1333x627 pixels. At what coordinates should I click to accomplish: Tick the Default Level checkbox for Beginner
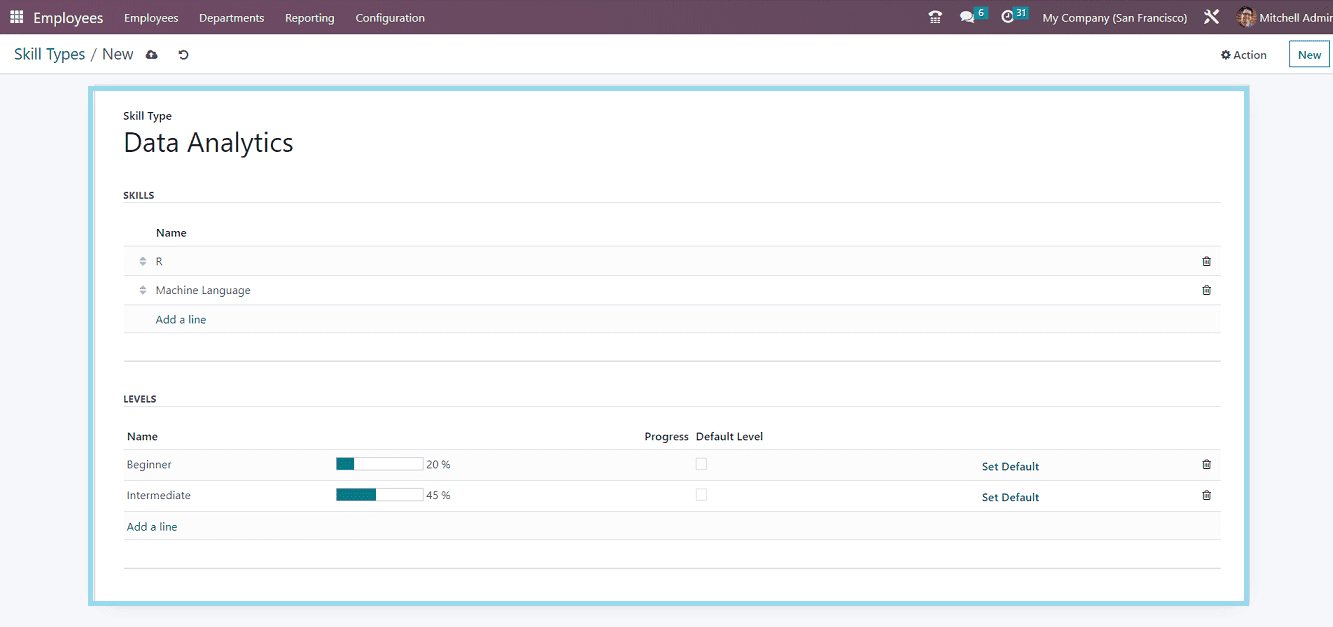point(701,464)
